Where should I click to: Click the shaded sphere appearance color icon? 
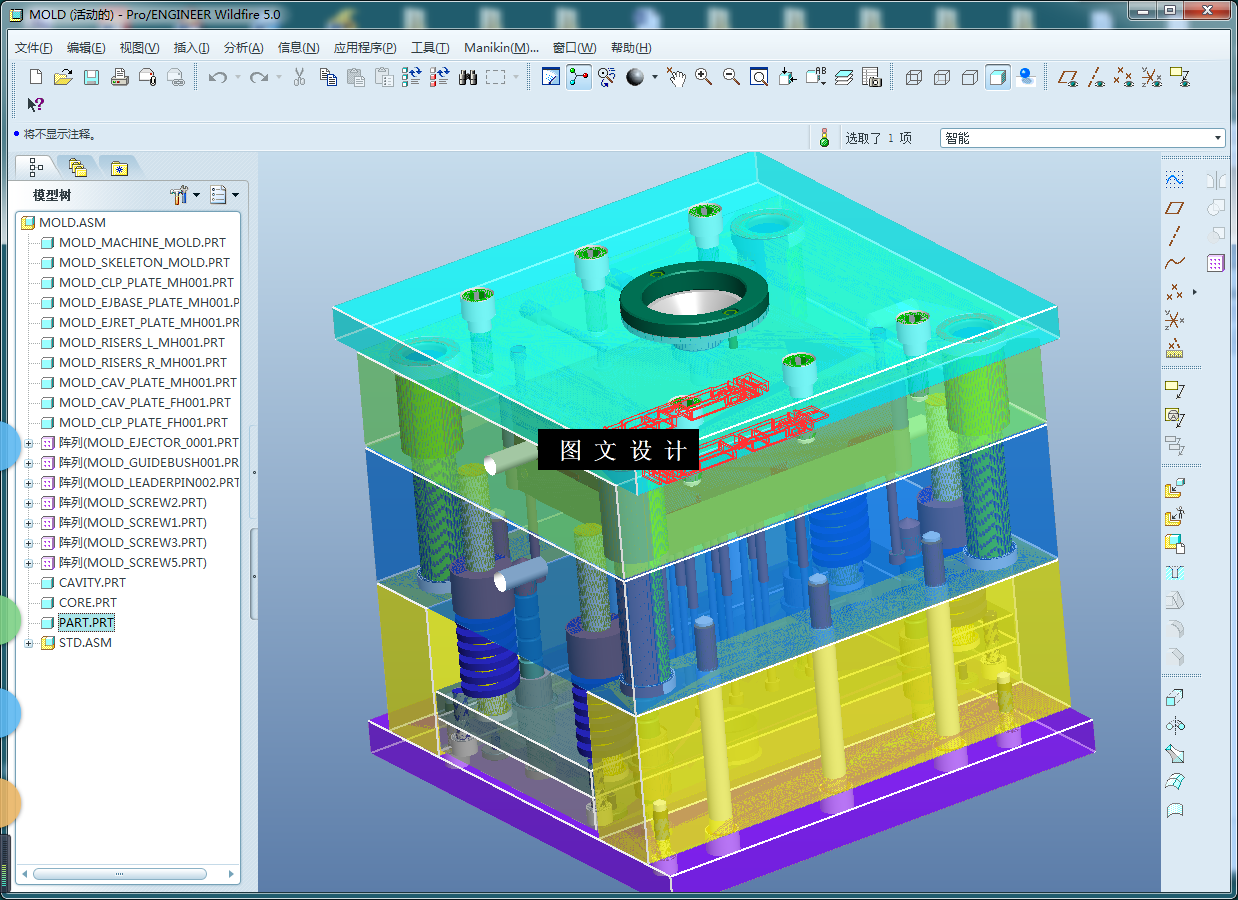click(x=635, y=77)
